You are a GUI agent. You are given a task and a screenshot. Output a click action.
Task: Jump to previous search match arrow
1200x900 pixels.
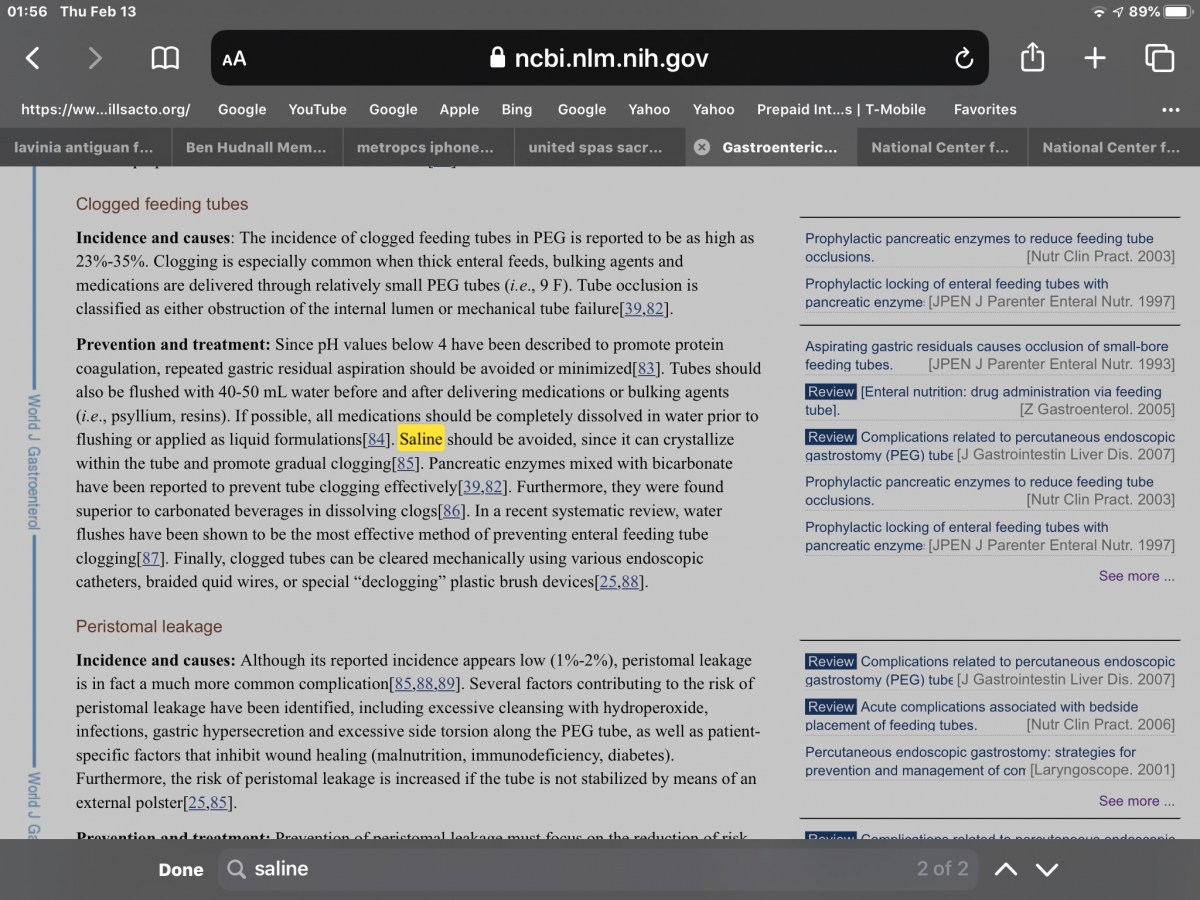(x=1006, y=869)
